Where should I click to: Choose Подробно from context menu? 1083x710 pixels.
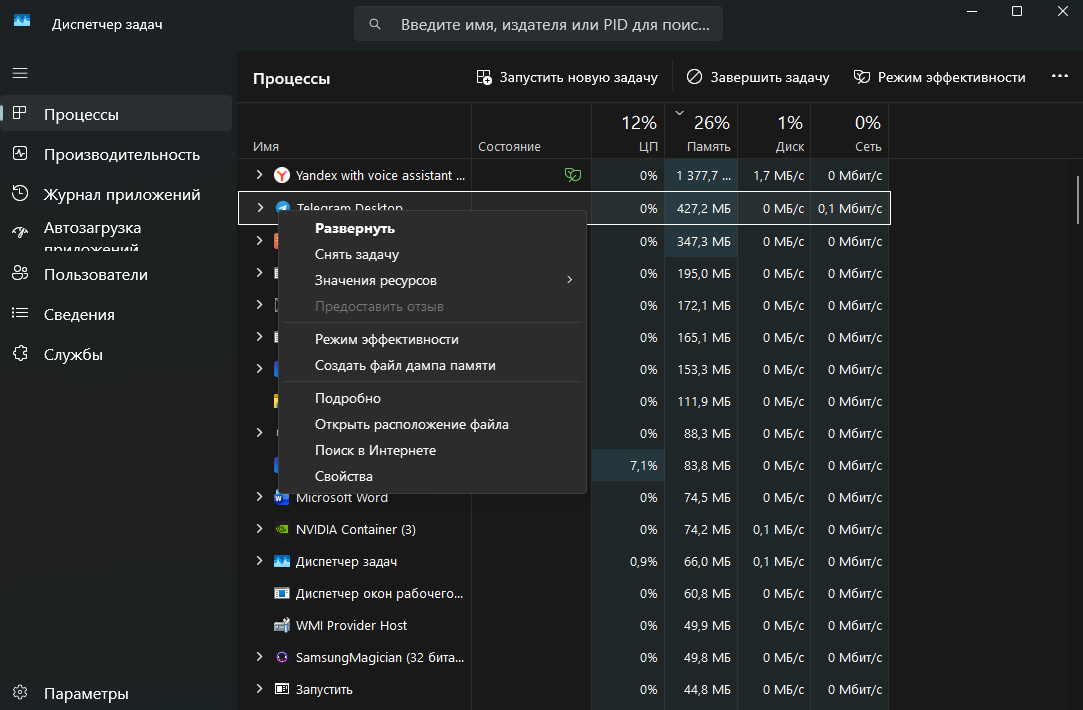click(x=432, y=399)
